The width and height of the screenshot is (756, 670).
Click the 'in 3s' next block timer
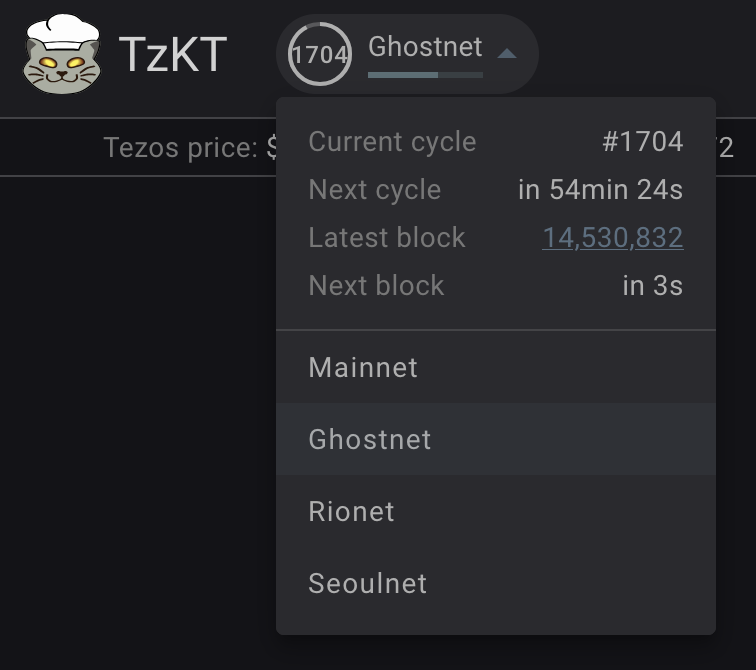[652, 286]
